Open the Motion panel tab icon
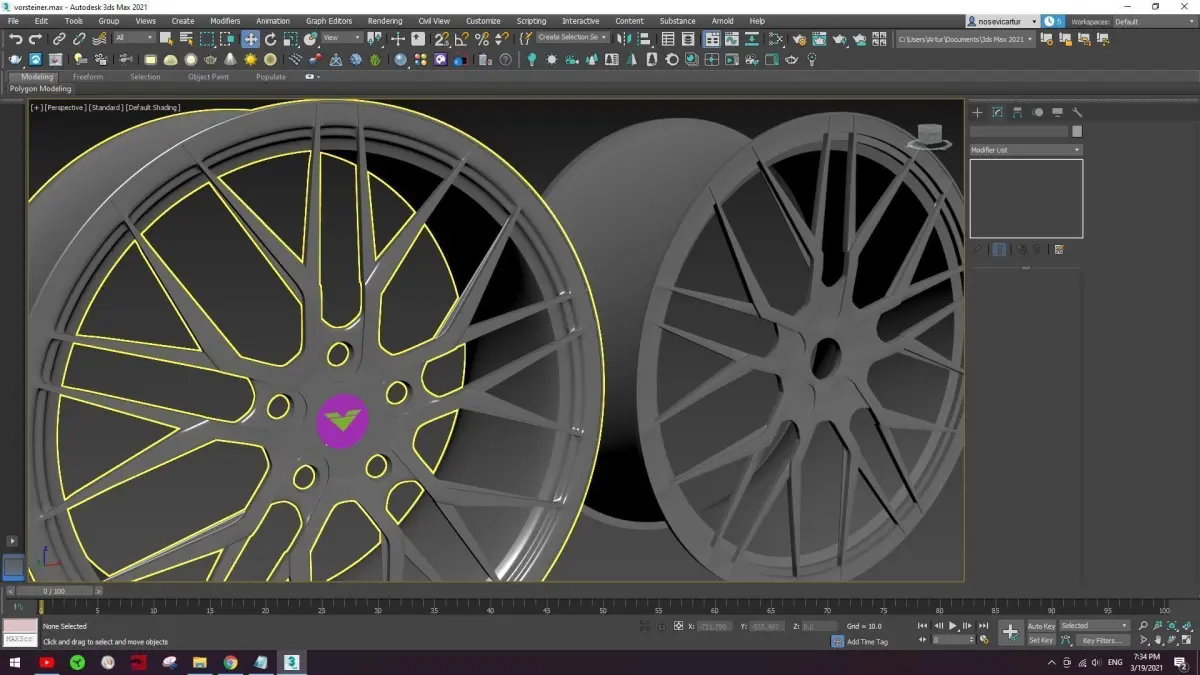This screenshot has height=675, width=1200. [1037, 112]
